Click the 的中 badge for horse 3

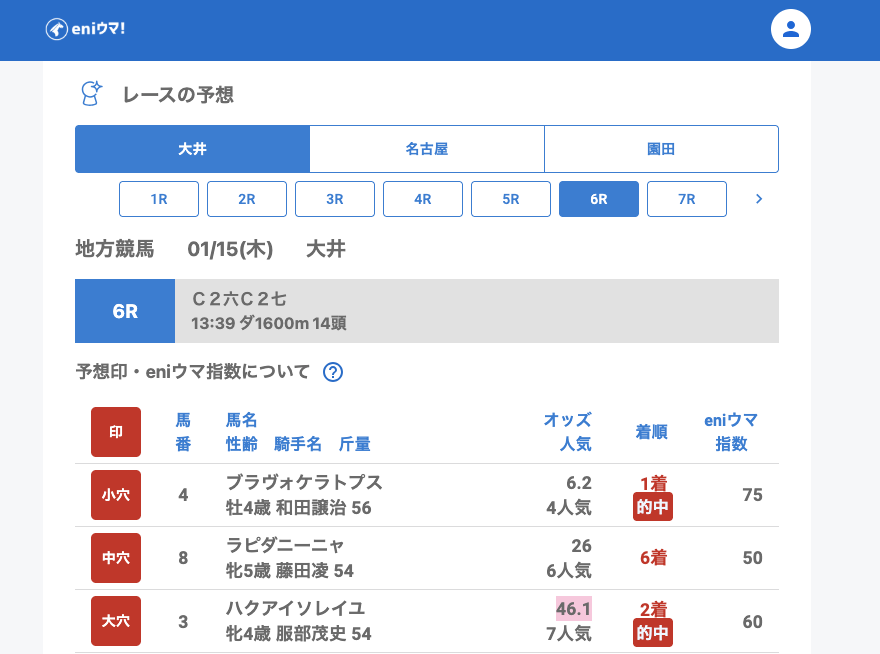(653, 633)
